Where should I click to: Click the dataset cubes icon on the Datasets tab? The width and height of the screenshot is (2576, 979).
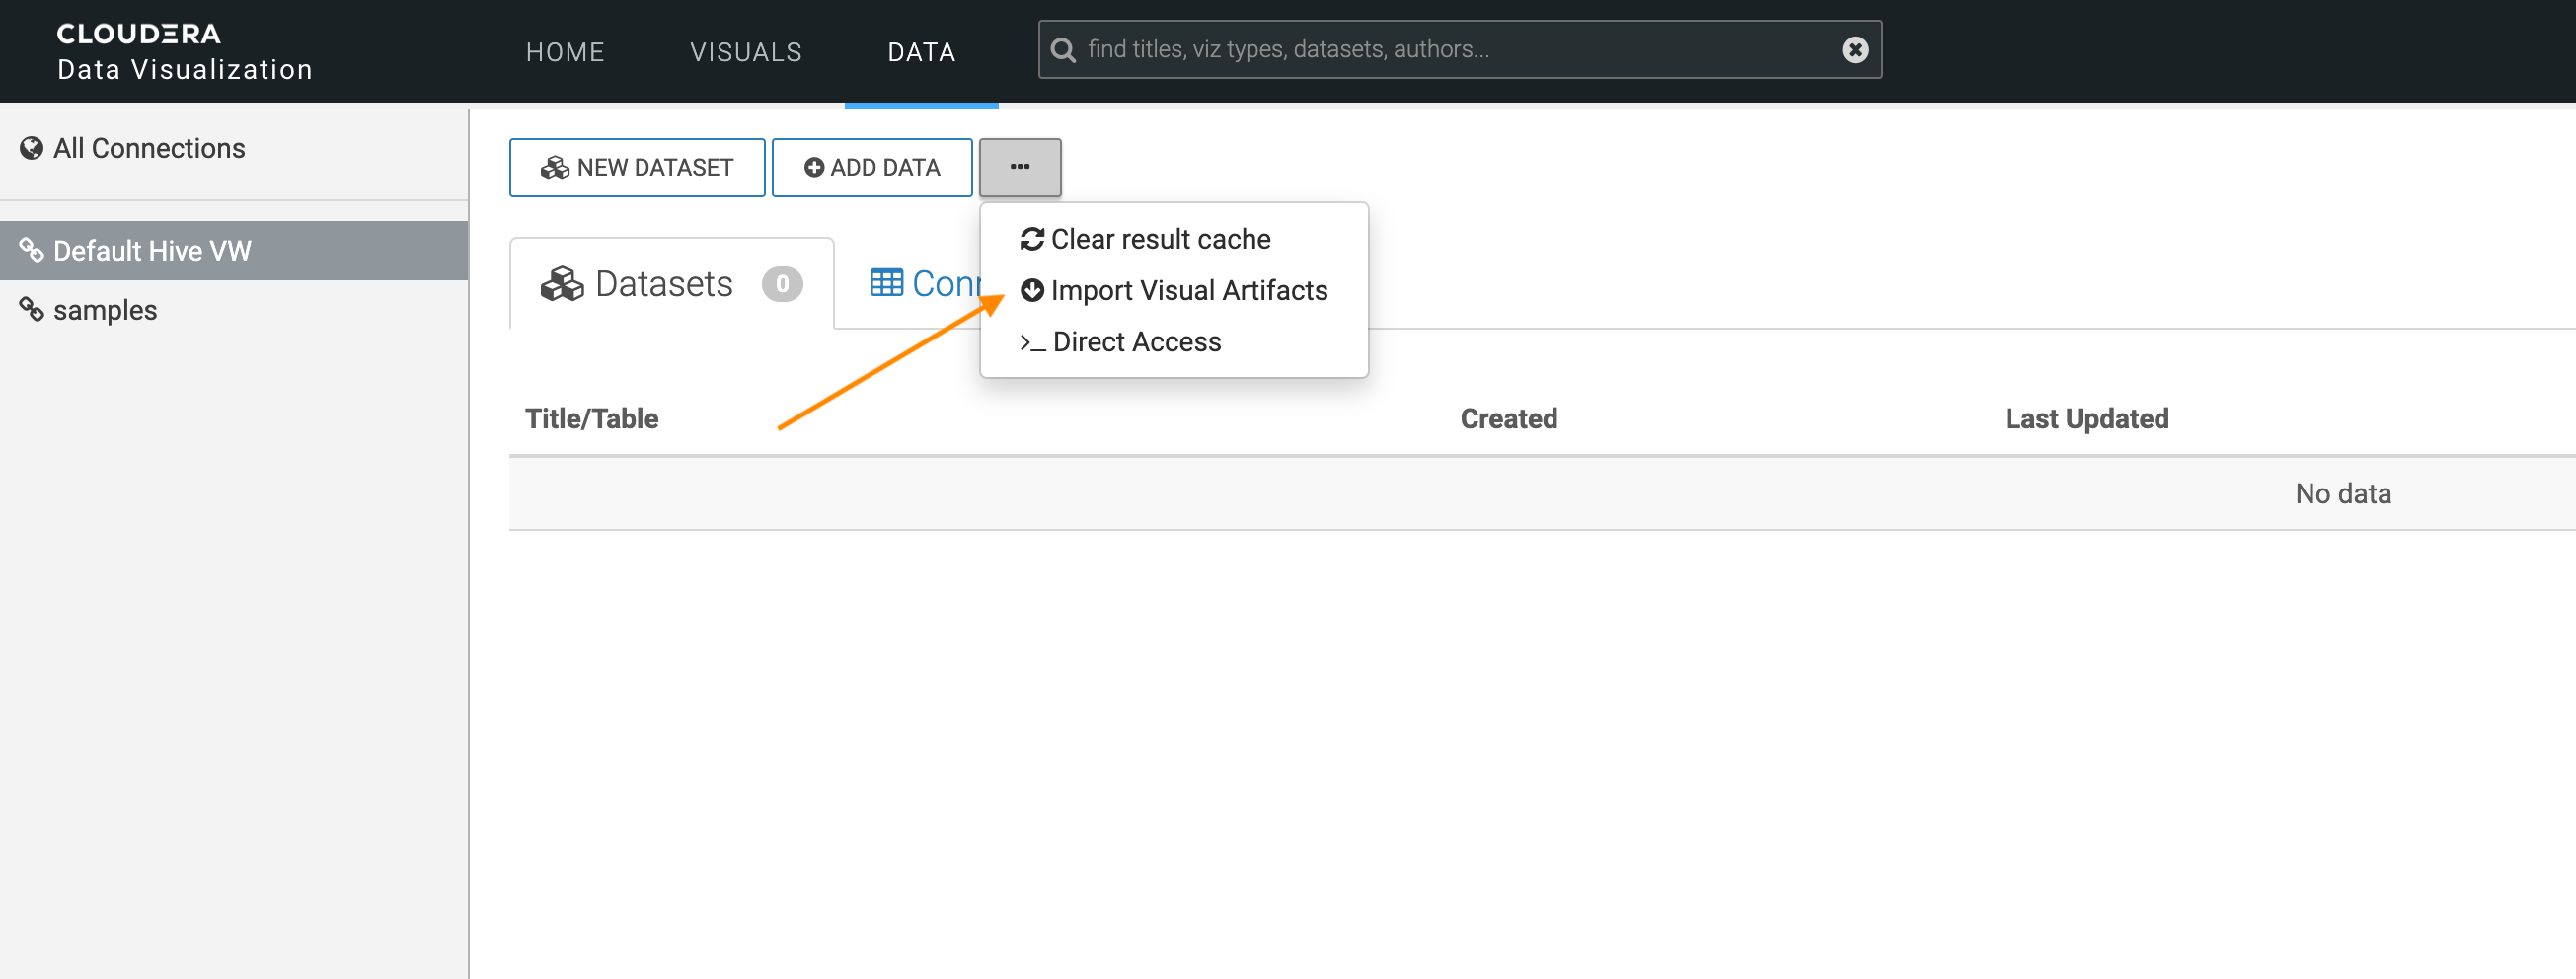coord(562,283)
